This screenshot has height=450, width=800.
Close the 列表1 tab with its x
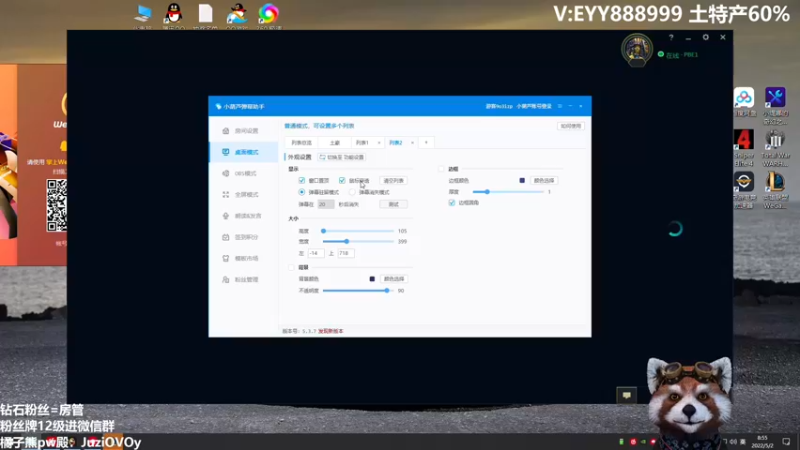[x=379, y=143]
